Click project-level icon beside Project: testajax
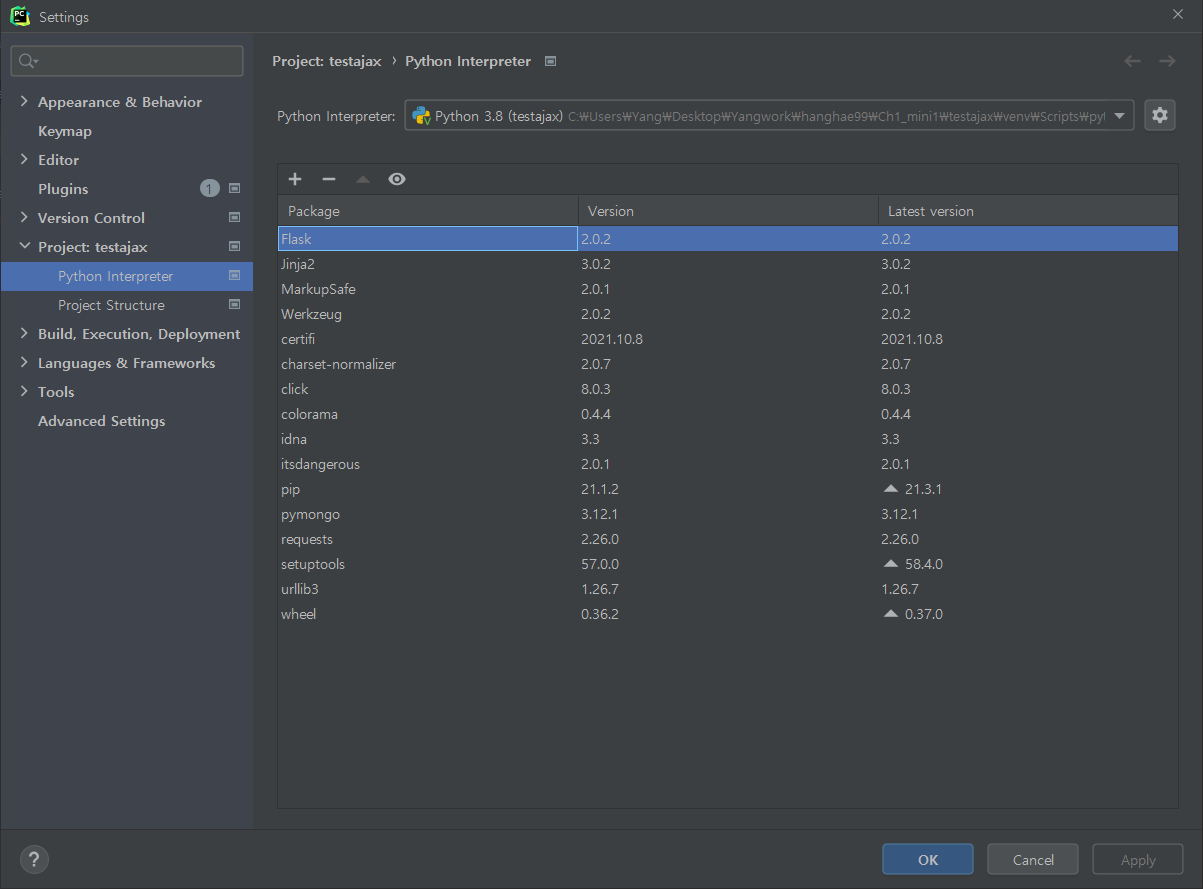1203x889 pixels. 235,246
